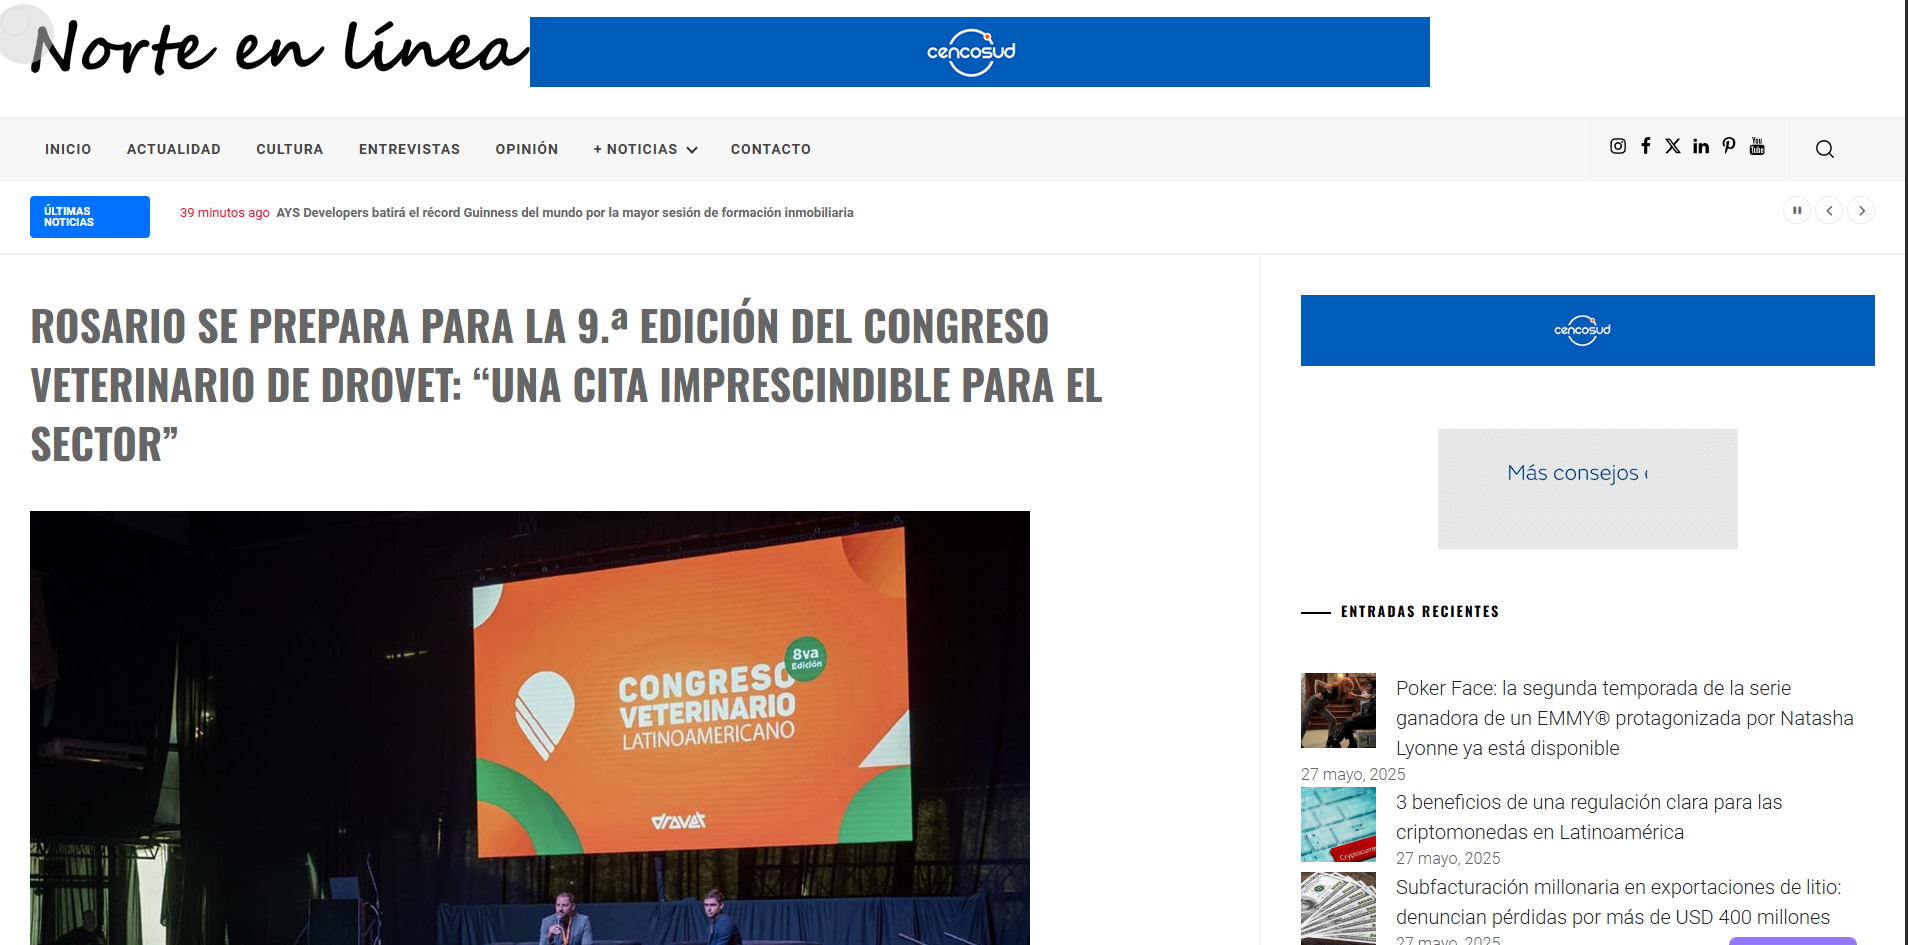
Task: Click the Poker Face article thumbnail
Action: click(1338, 710)
